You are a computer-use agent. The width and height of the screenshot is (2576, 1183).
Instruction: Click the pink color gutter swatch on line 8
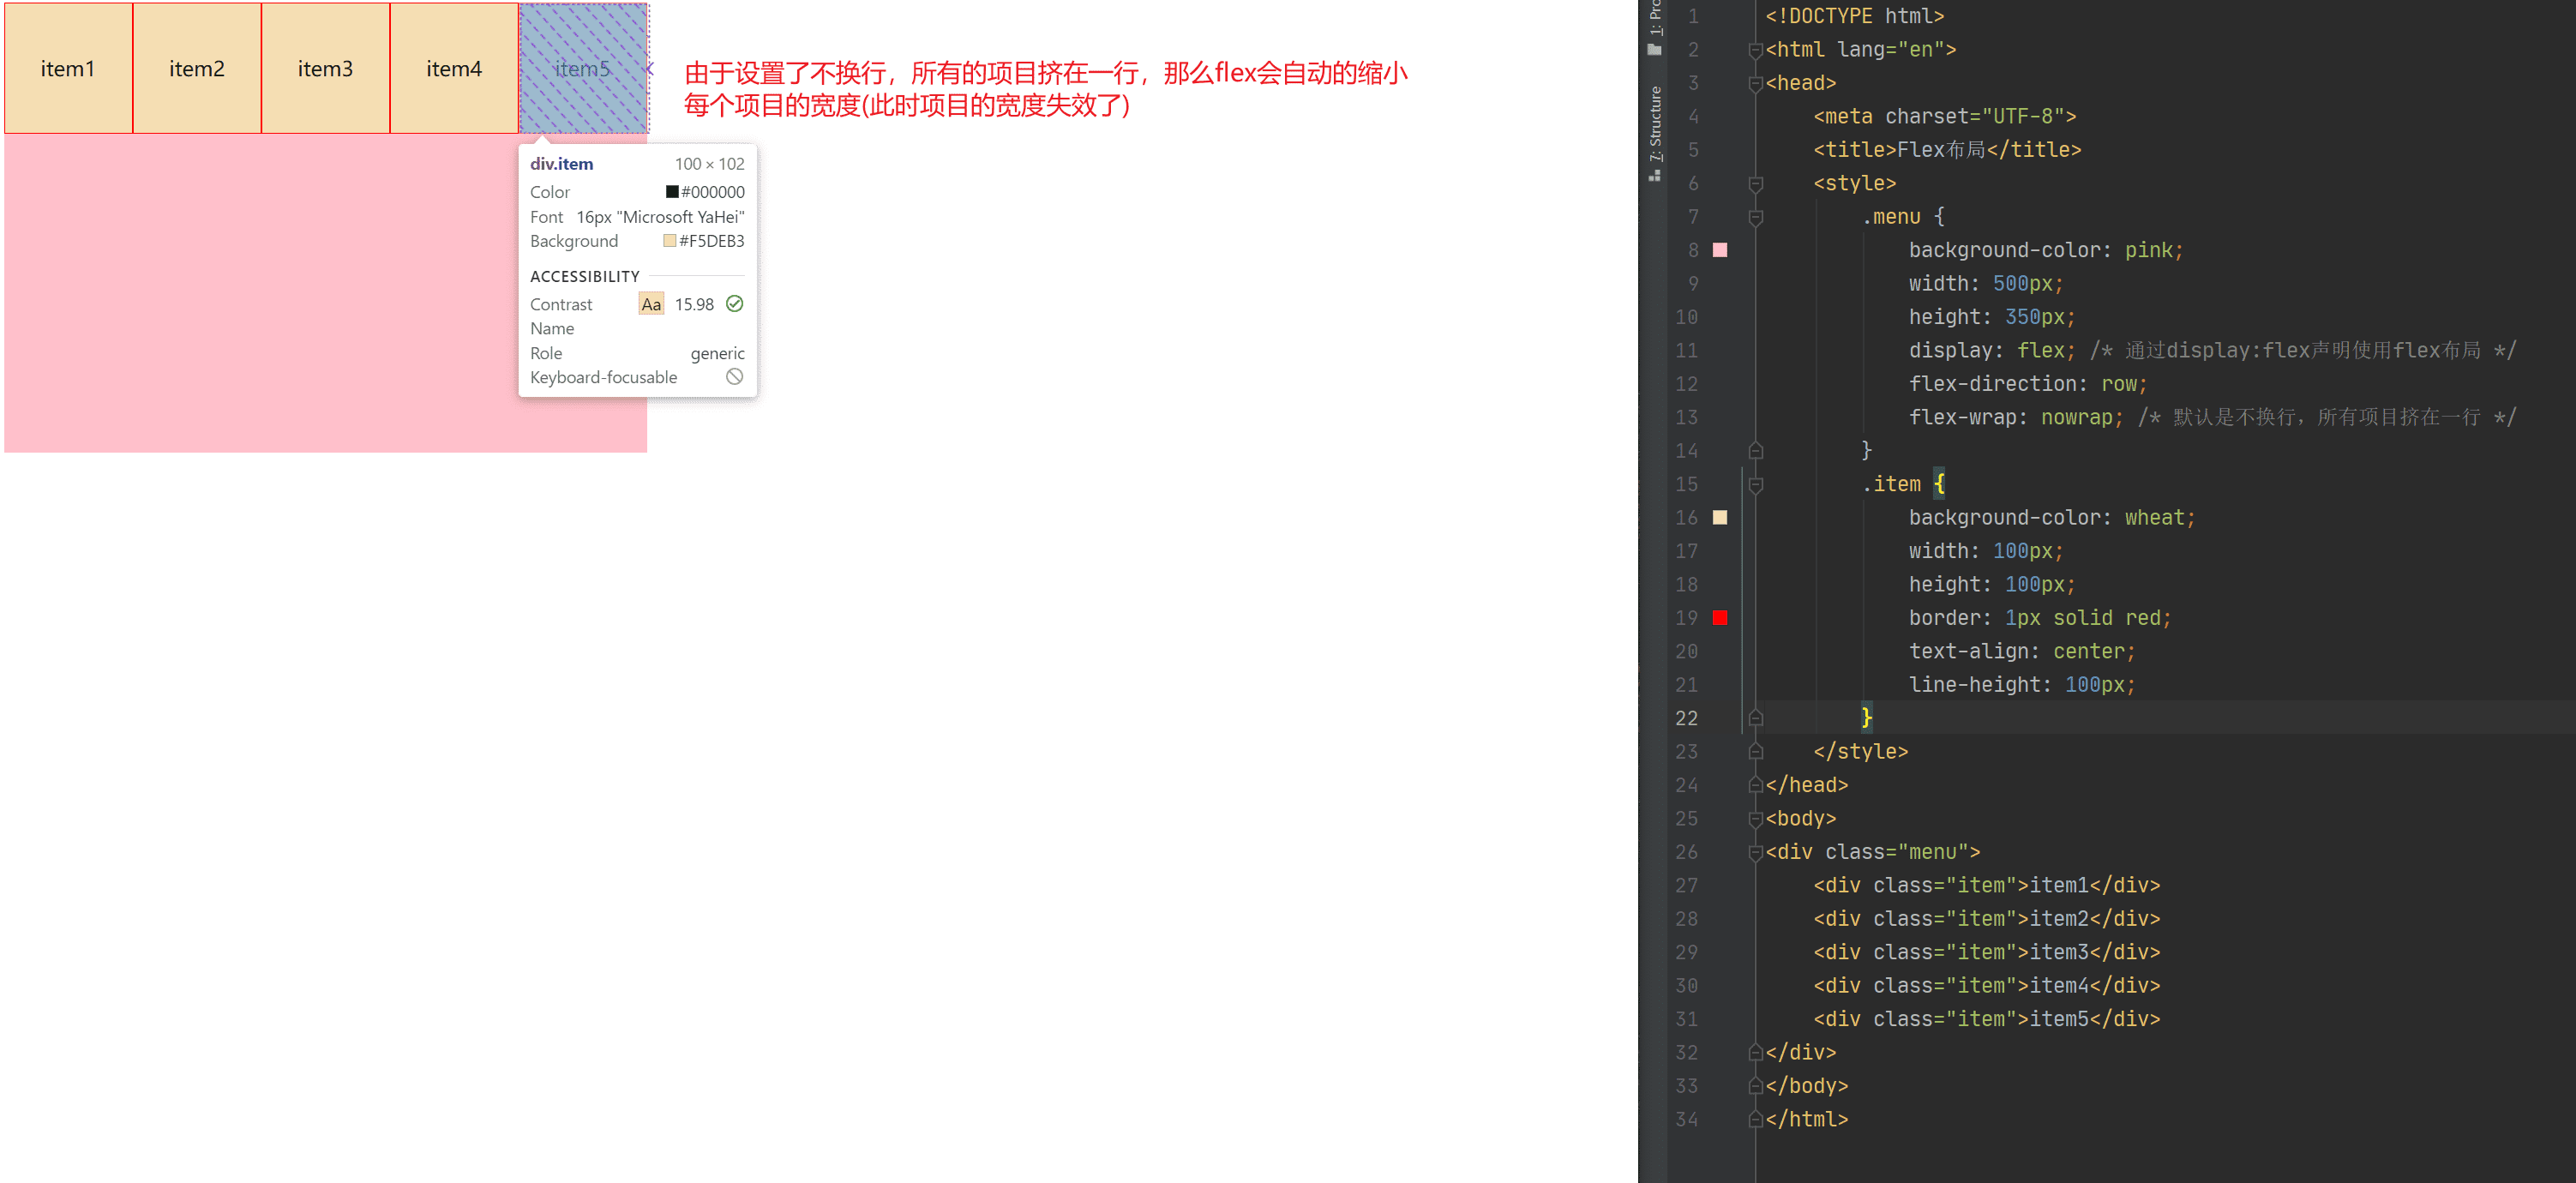point(1720,250)
